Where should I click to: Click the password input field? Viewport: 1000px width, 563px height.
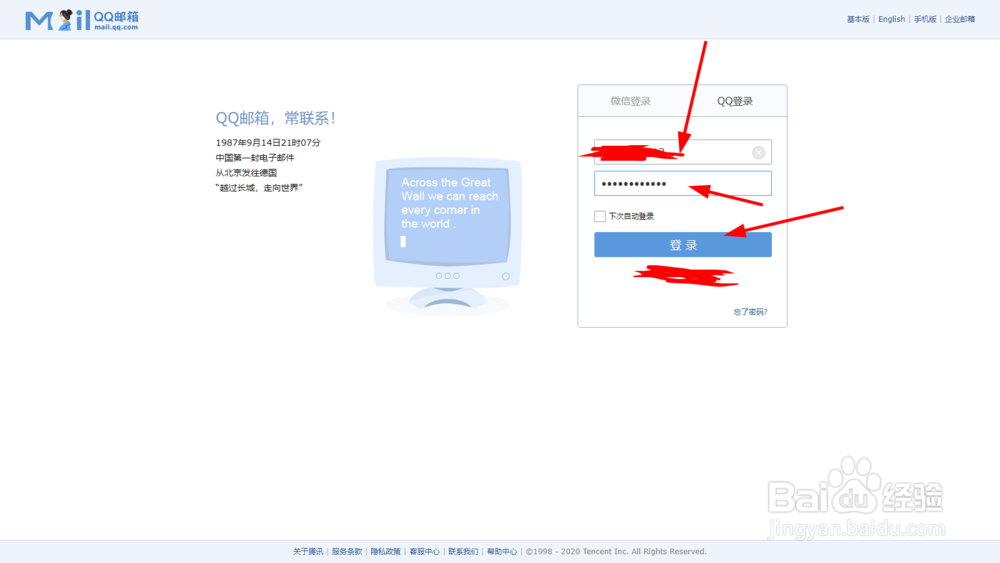pos(682,184)
